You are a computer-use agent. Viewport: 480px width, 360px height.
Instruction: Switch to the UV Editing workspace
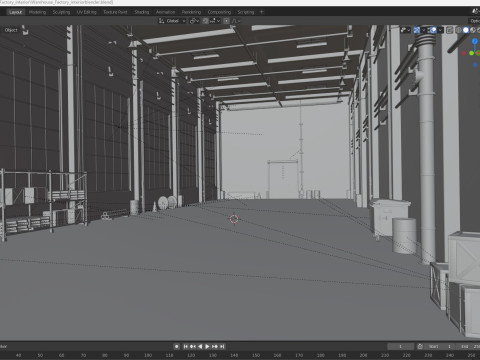[87, 12]
